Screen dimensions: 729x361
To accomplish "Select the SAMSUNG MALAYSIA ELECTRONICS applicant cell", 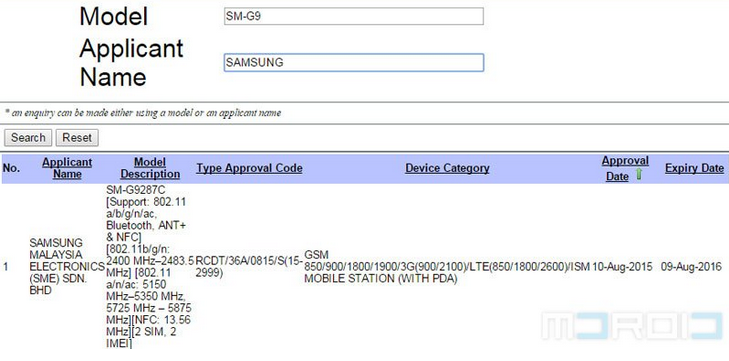I will (x=67, y=267).
